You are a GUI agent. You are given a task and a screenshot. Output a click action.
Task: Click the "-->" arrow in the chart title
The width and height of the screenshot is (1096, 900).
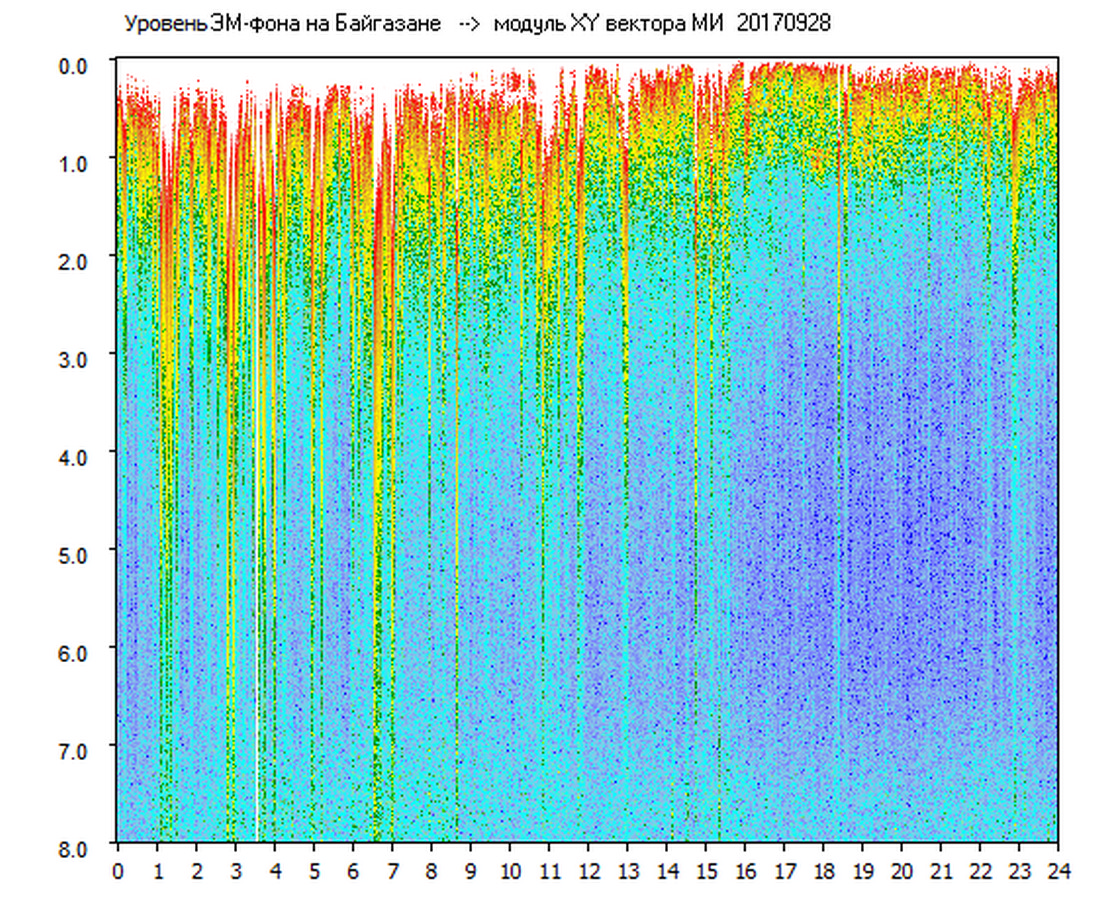[x=467, y=24]
